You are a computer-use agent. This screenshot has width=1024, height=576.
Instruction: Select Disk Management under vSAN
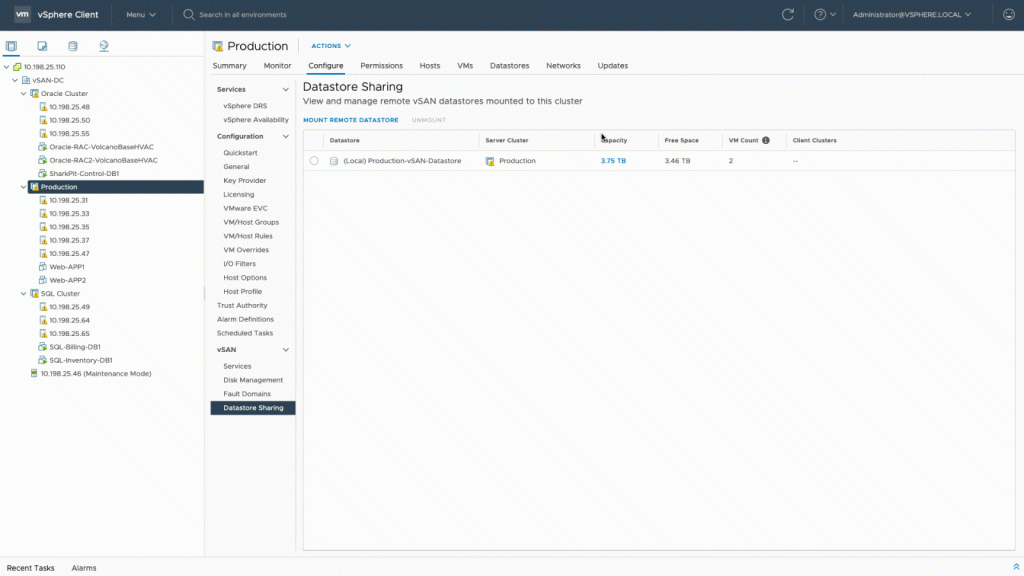pyautogui.click(x=253, y=380)
